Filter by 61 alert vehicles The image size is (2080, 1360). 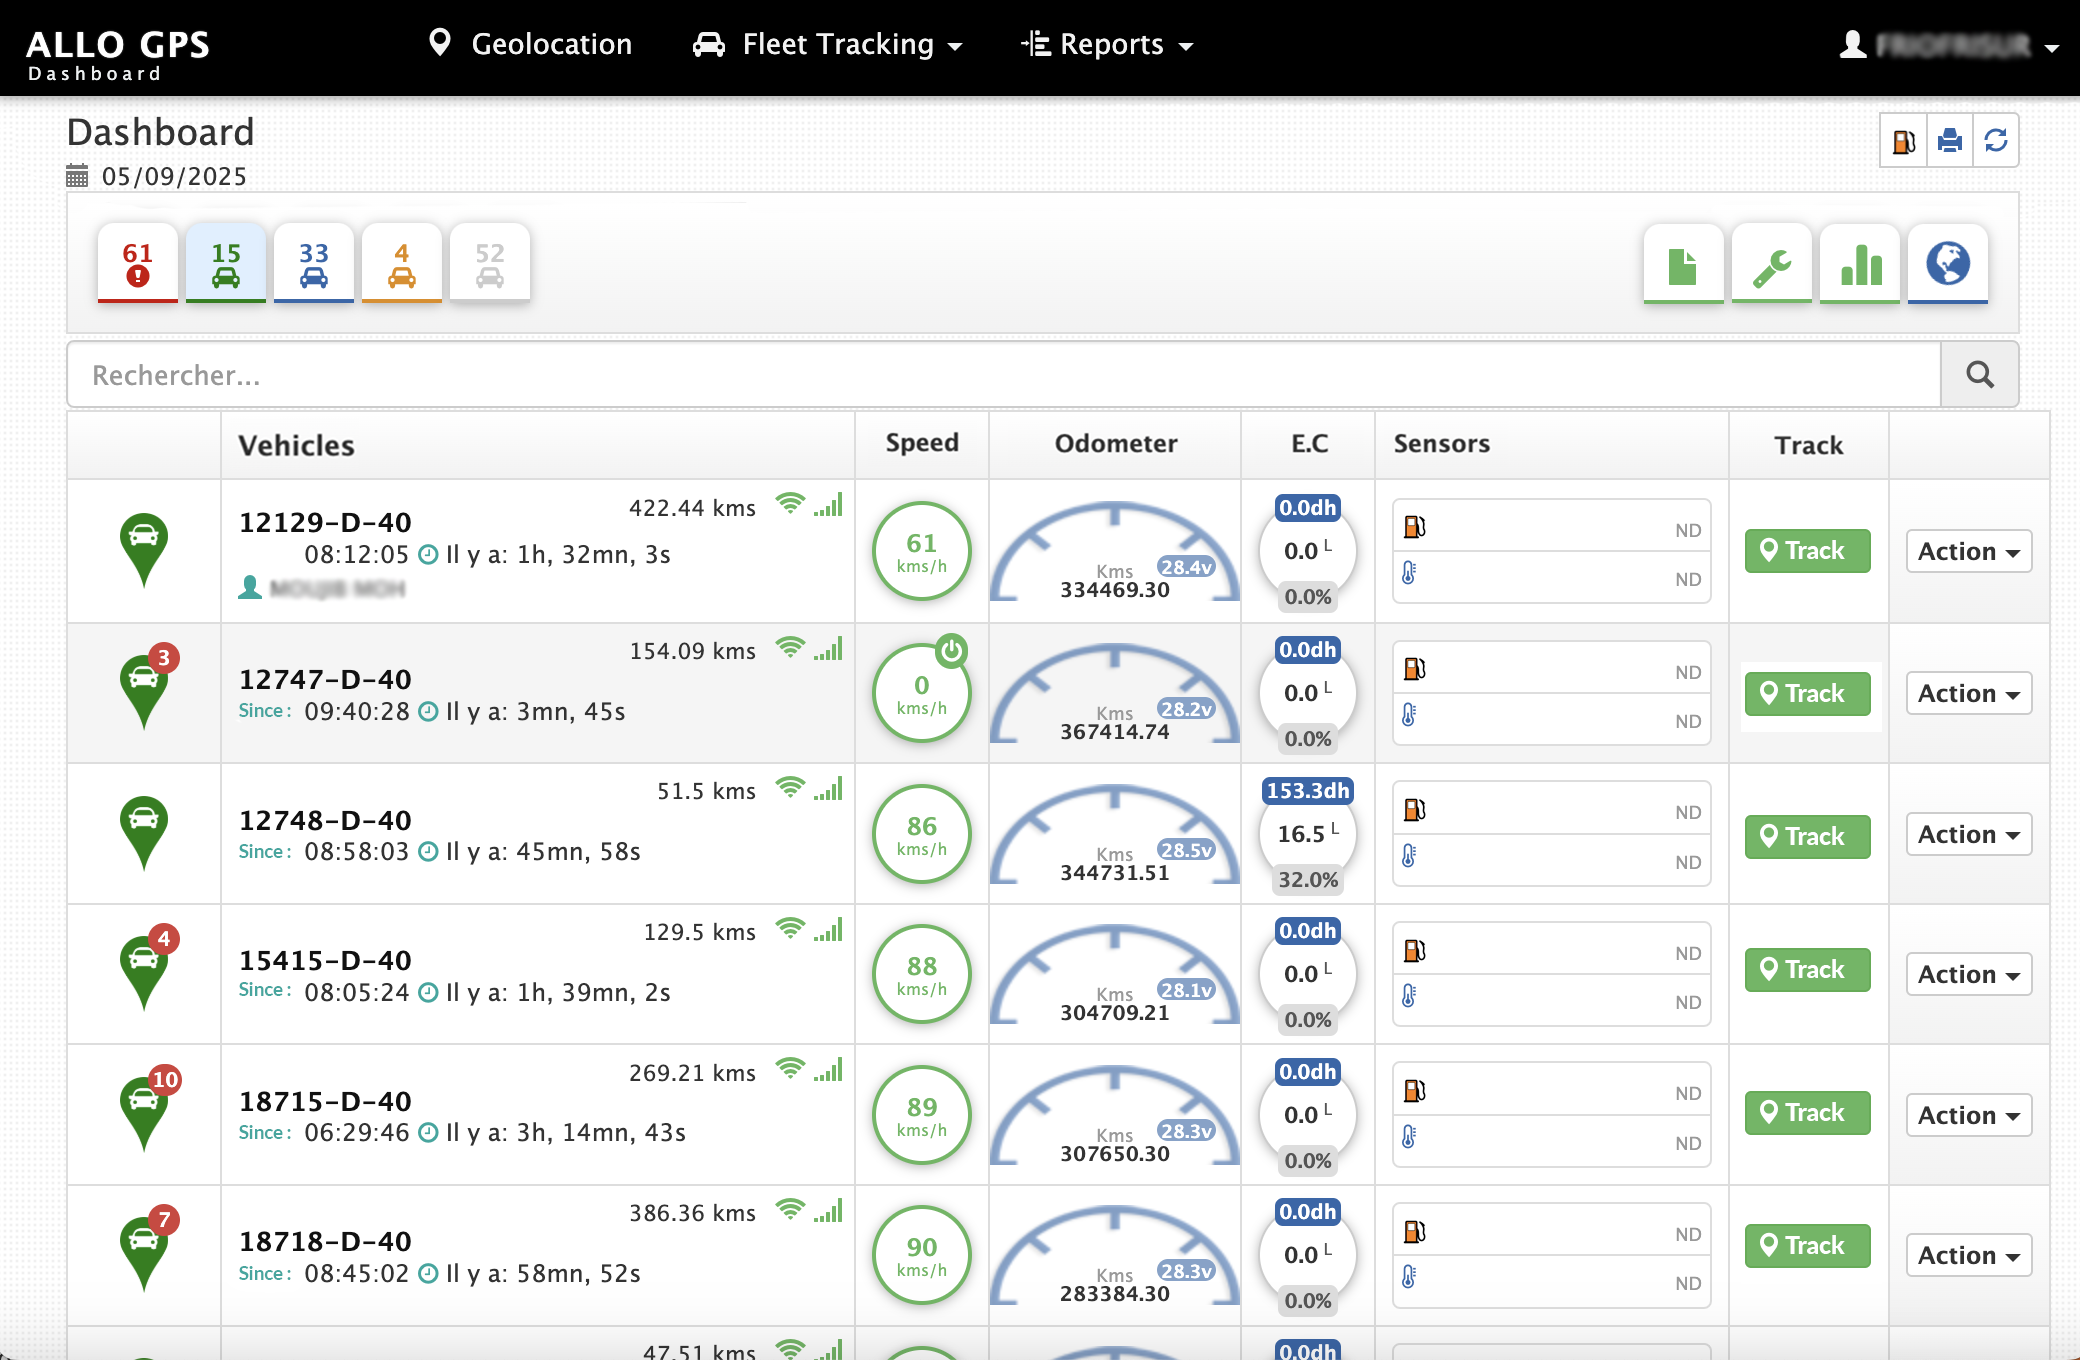[x=138, y=264]
